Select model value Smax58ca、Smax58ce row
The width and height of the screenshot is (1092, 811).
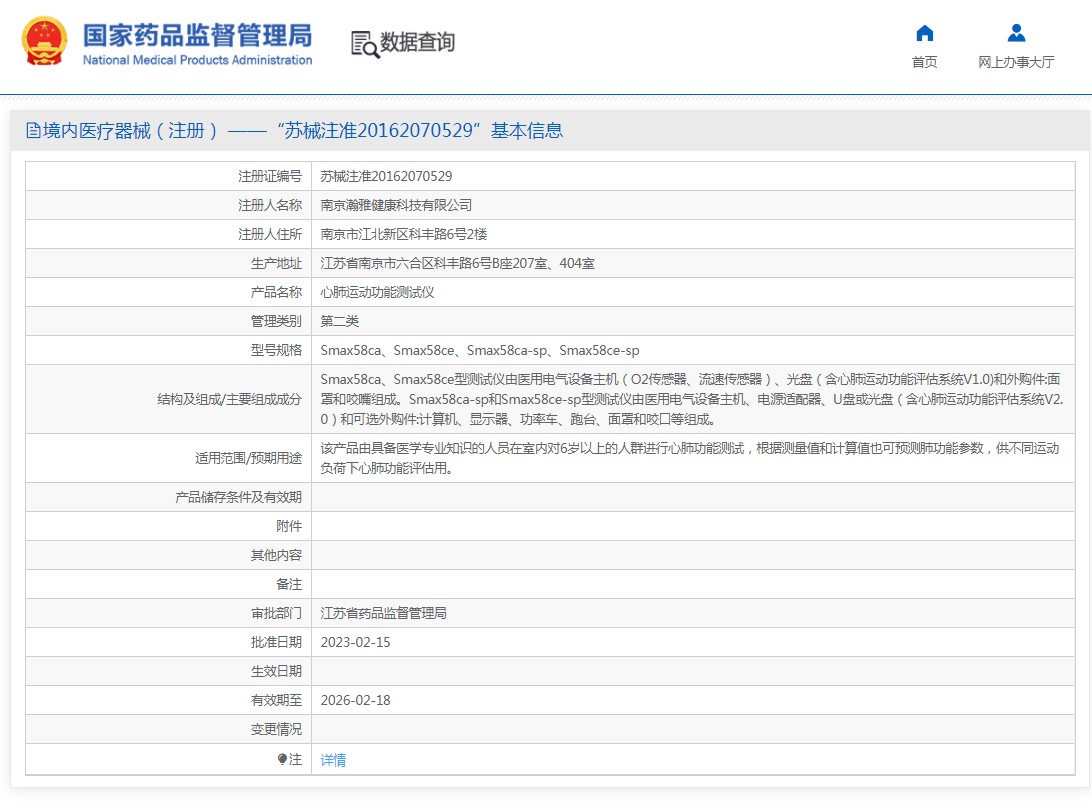480,350
